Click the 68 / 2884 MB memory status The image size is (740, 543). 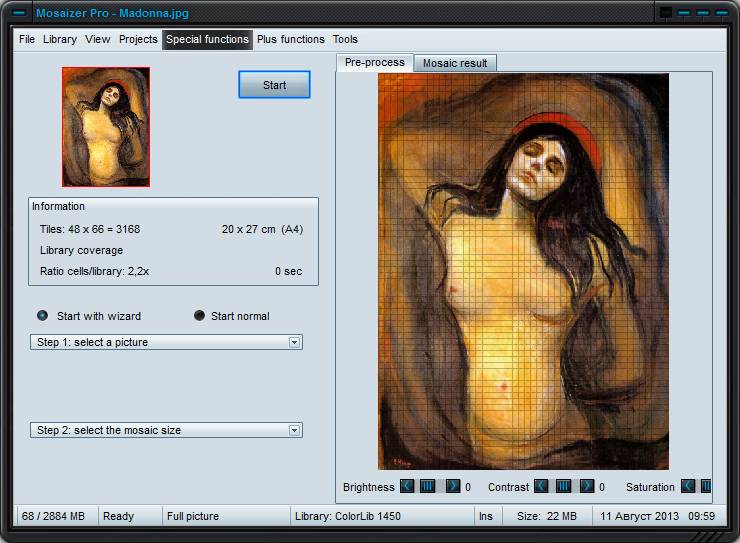(53, 516)
